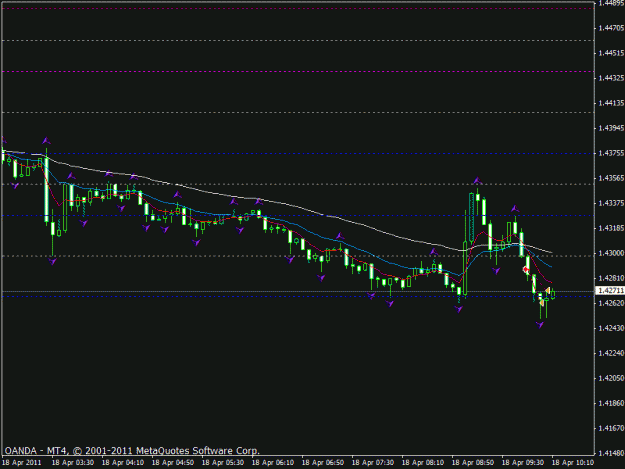Click the long white candle falling before 03:30
625x469 pixels.
pyautogui.click(x=47, y=190)
